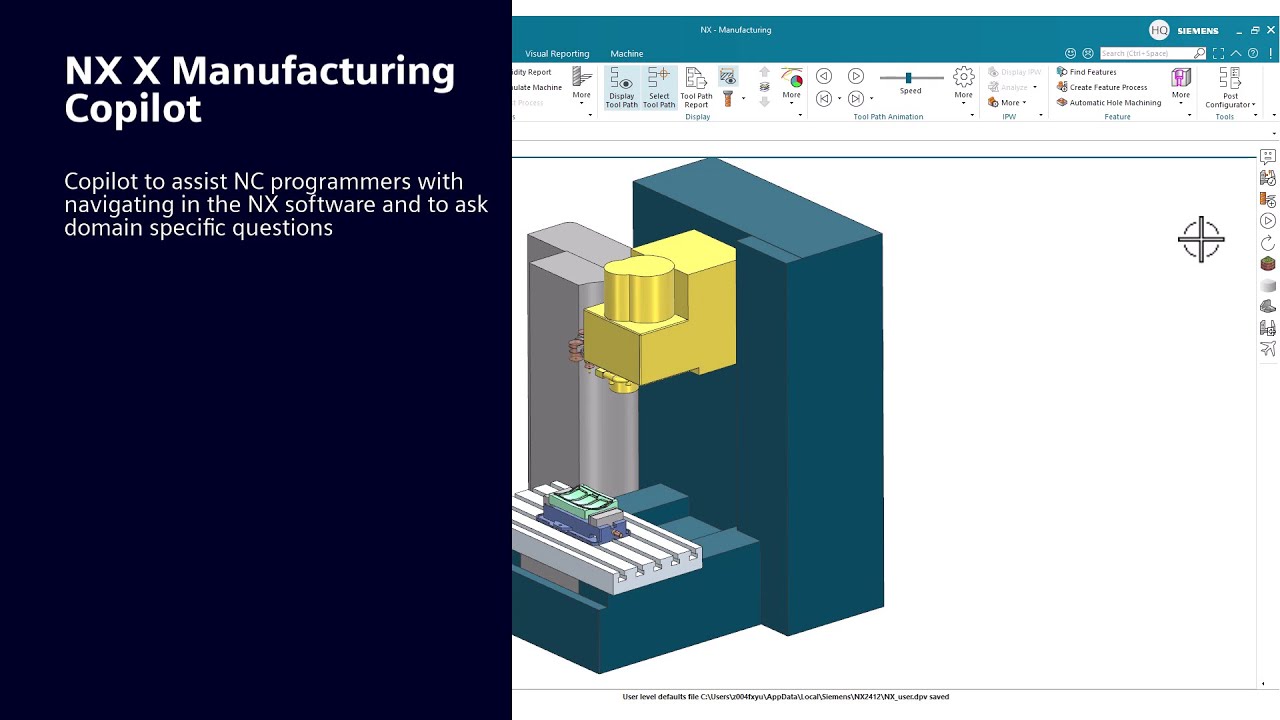Switch to the Visual Reporting tab
1280x720 pixels.
557,53
